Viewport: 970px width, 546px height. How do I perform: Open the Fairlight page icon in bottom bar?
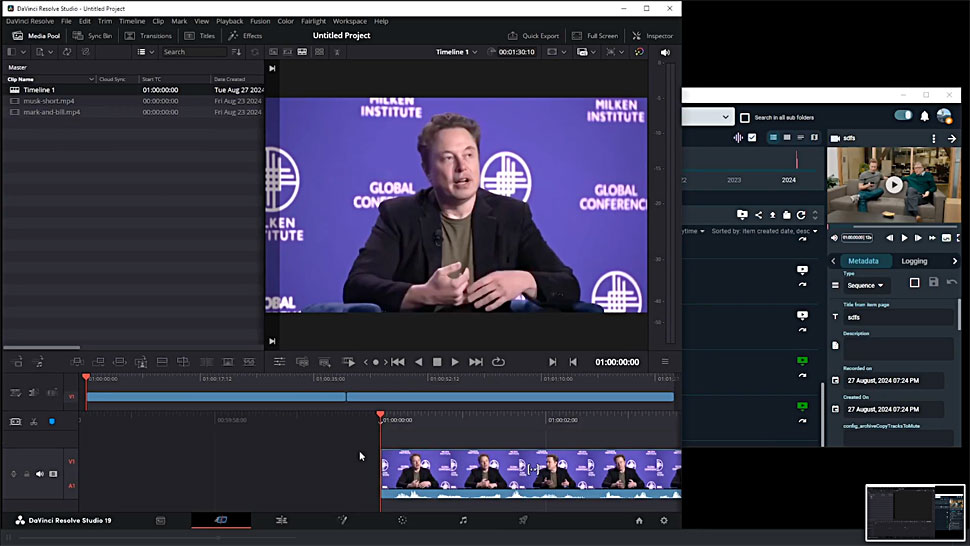463,520
